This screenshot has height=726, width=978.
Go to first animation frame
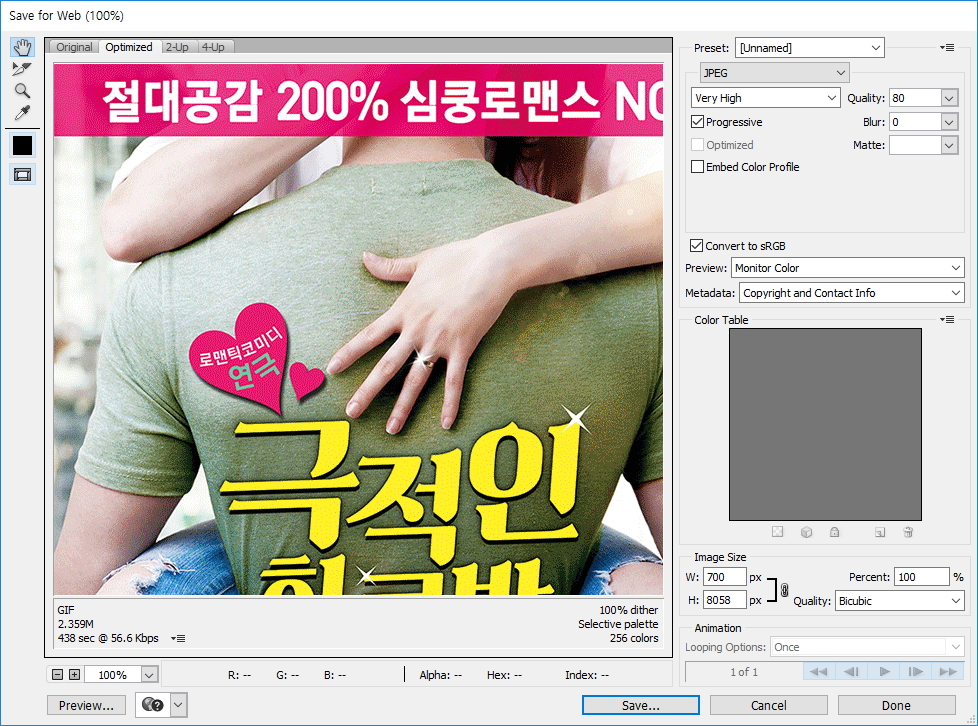pos(818,672)
